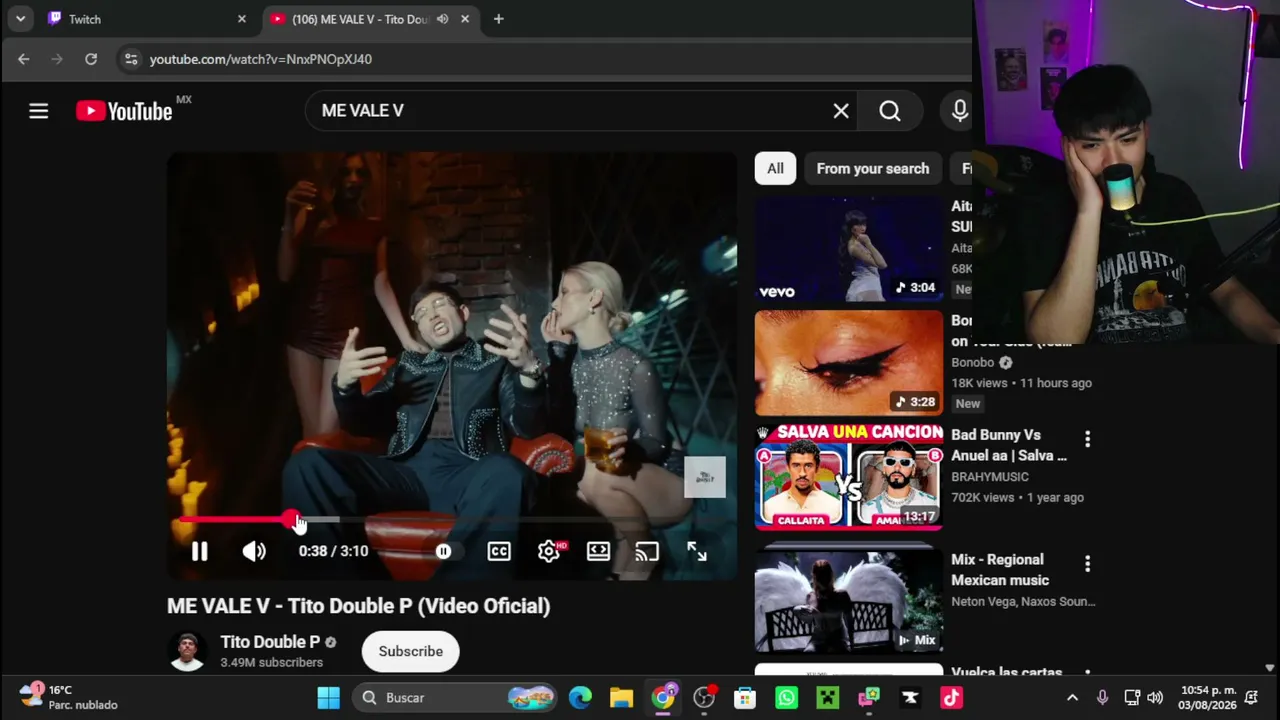Open the Windows Start menu
The image size is (1280, 720).
[x=328, y=698]
